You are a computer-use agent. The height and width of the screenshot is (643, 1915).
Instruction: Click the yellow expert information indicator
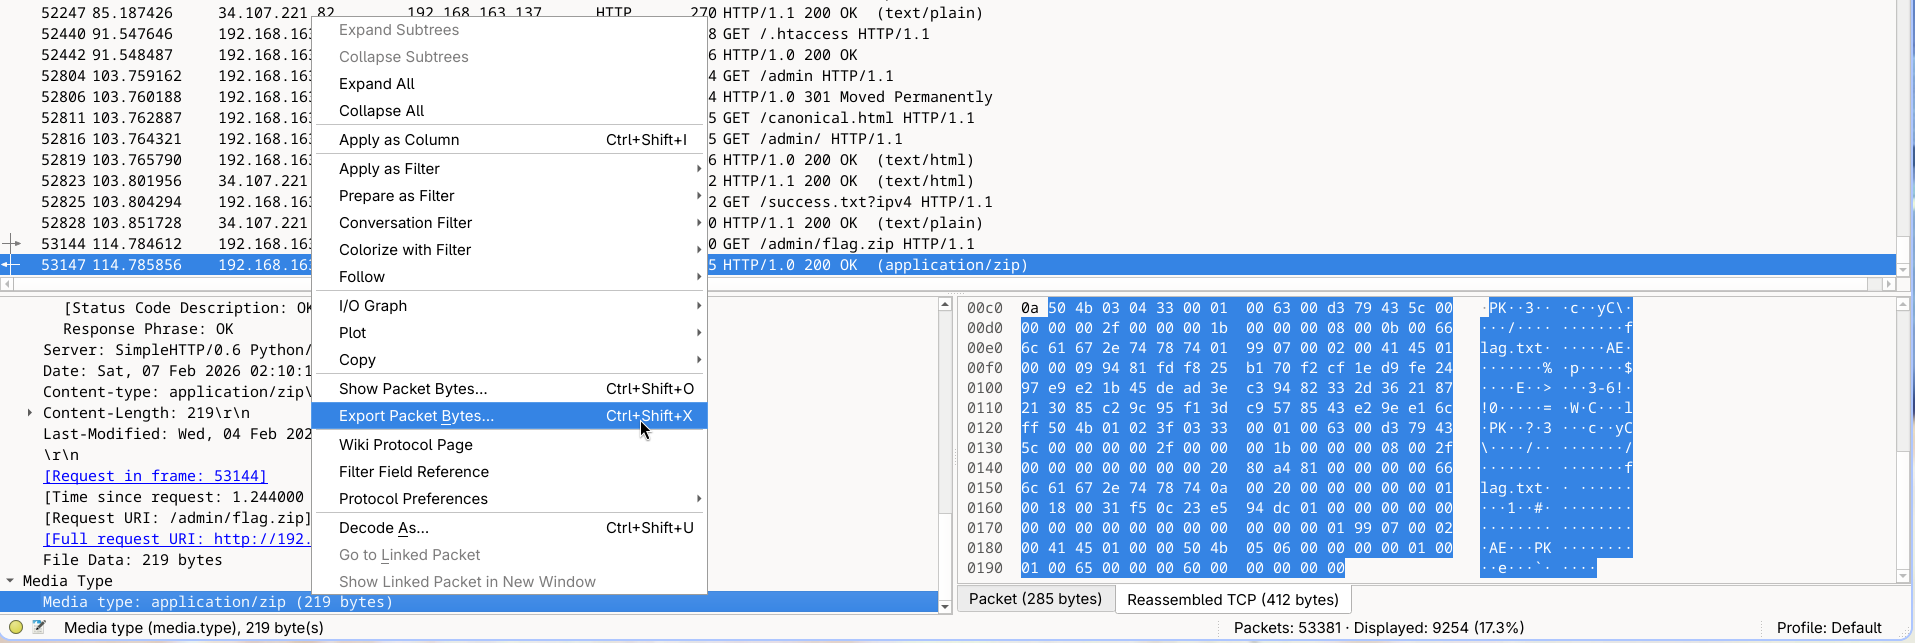click(x=16, y=627)
